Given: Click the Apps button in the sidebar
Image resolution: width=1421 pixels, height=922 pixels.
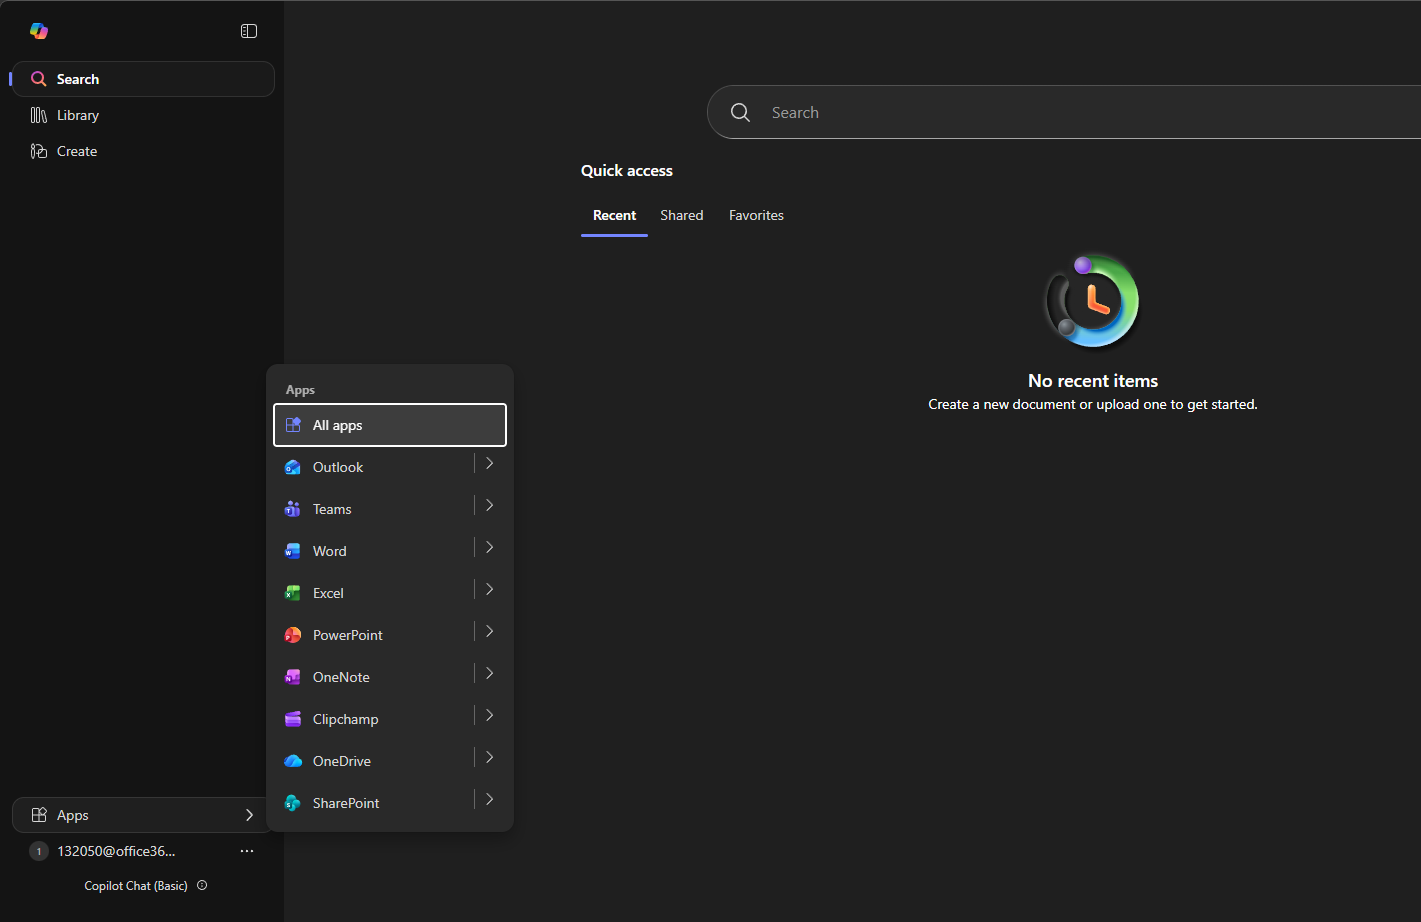Looking at the screenshot, I should [x=142, y=815].
